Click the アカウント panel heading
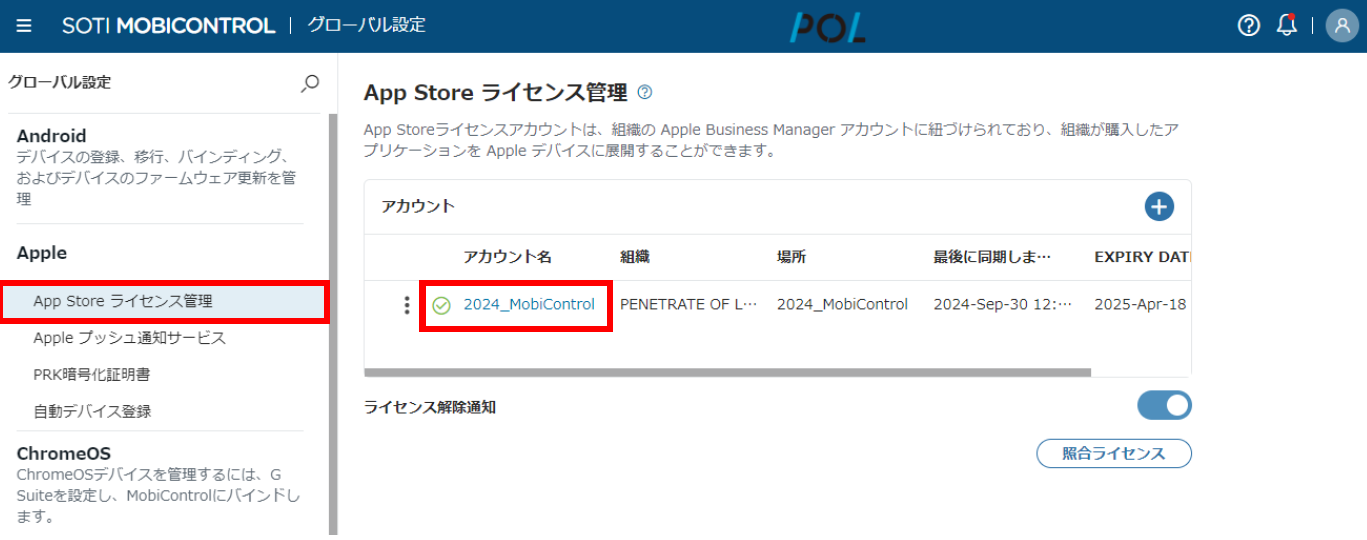This screenshot has height=540, width=1367. pyautogui.click(x=418, y=207)
